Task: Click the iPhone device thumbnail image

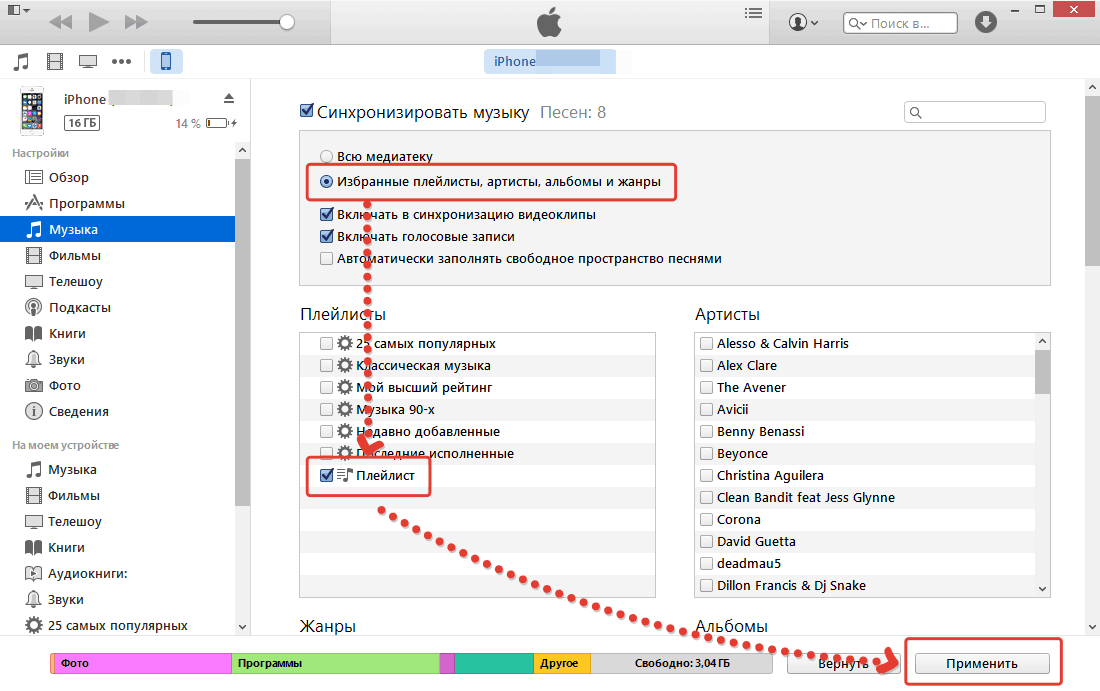Action: [x=32, y=111]
